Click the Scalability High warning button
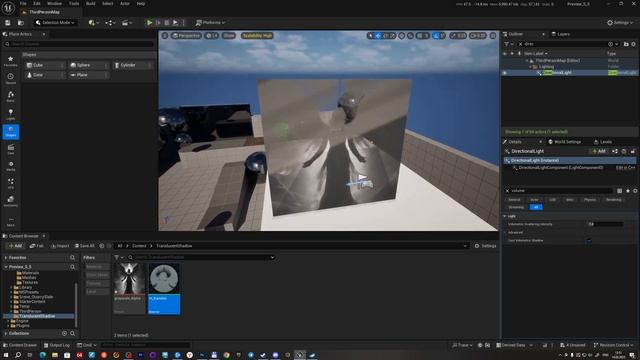 [257, 36]
